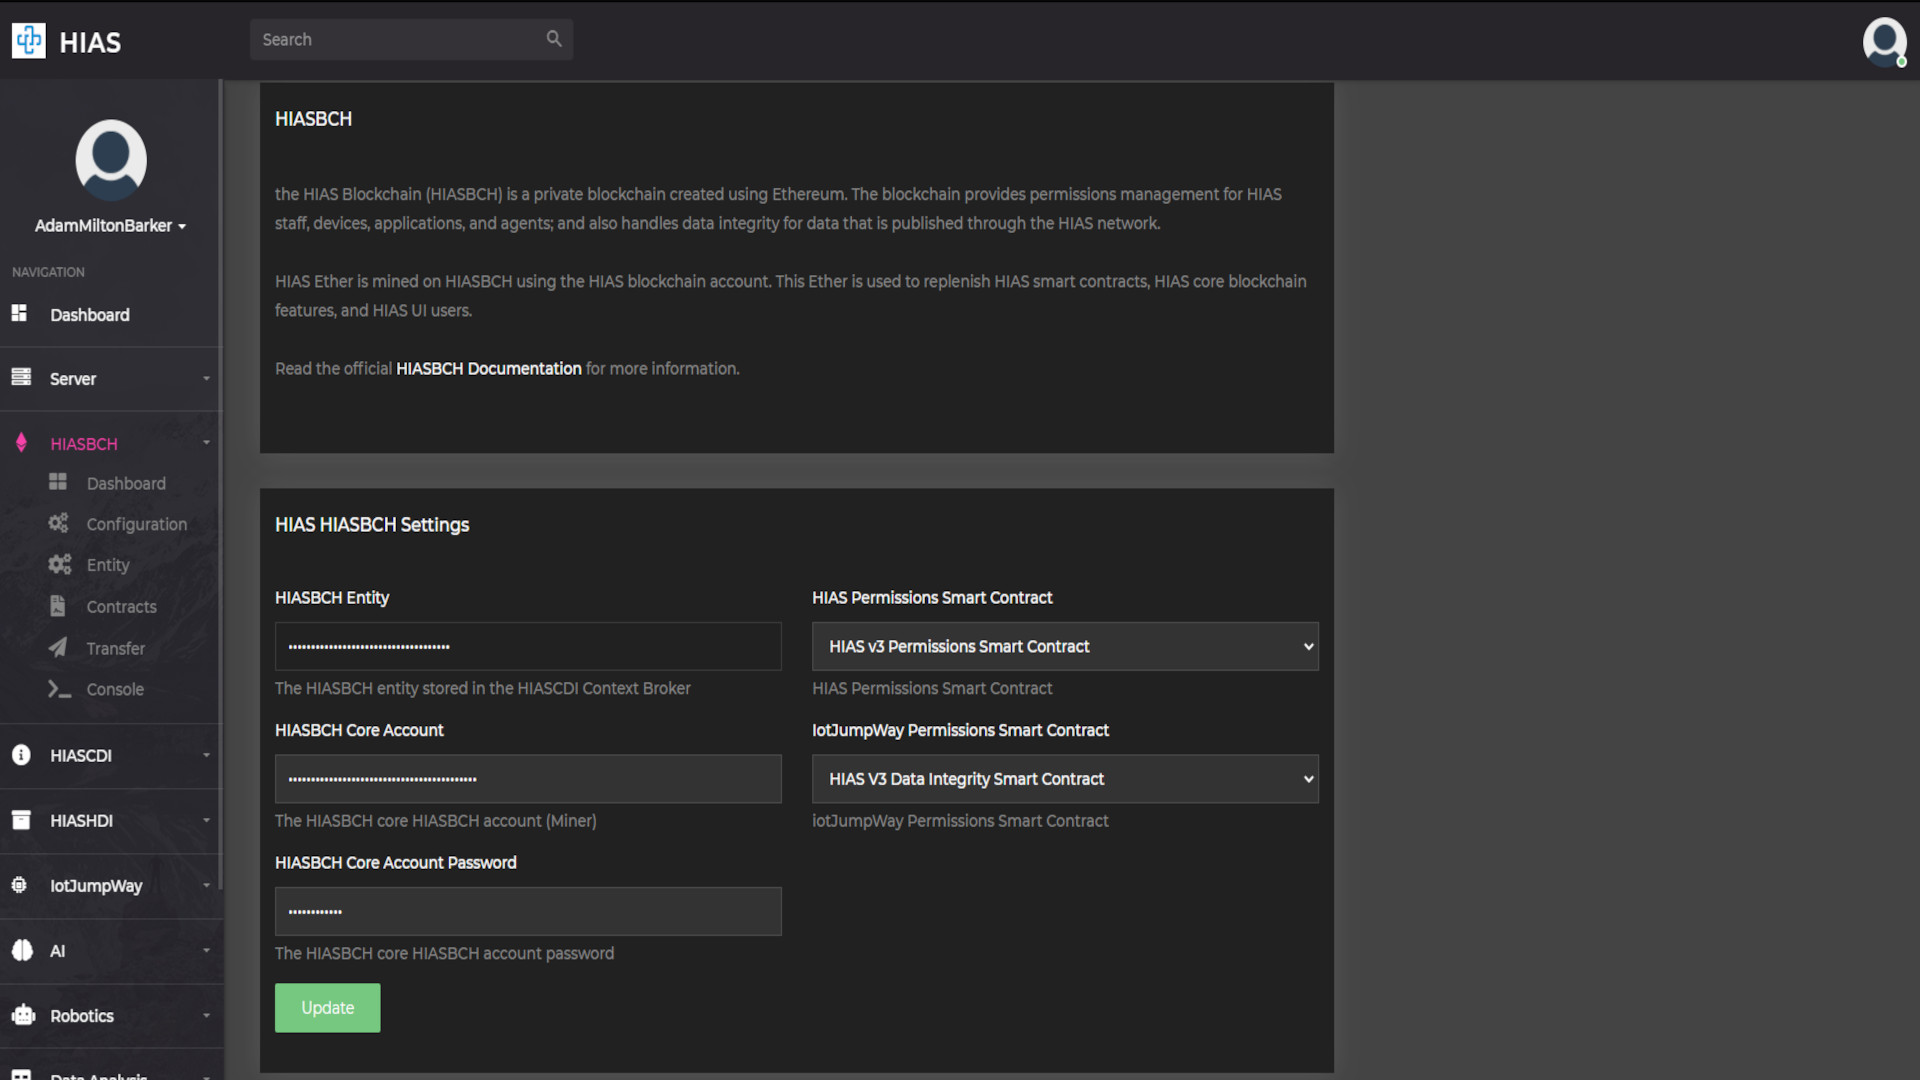The image size is (1920, 1080).
Task: Expand the HIASCDI menu arrow
Action: click(206, 755)
